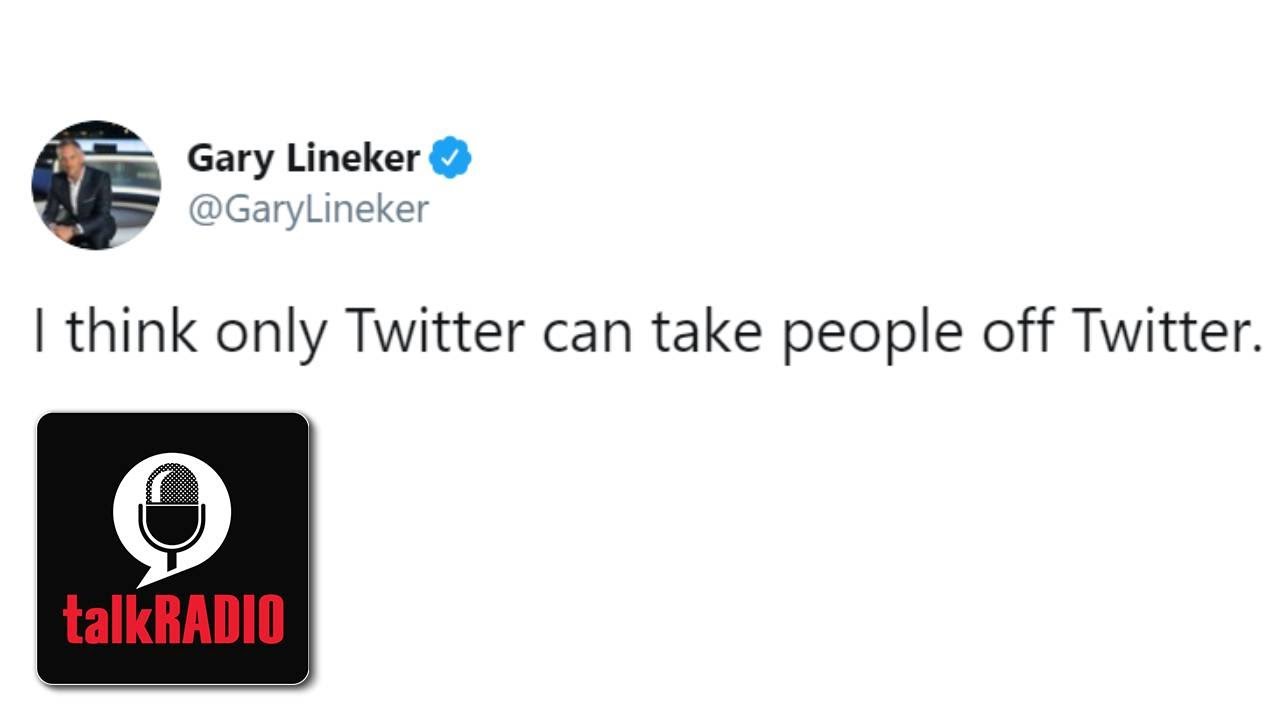
Task: Click the letter "I" starting the tweet
Action: point(40,332)
